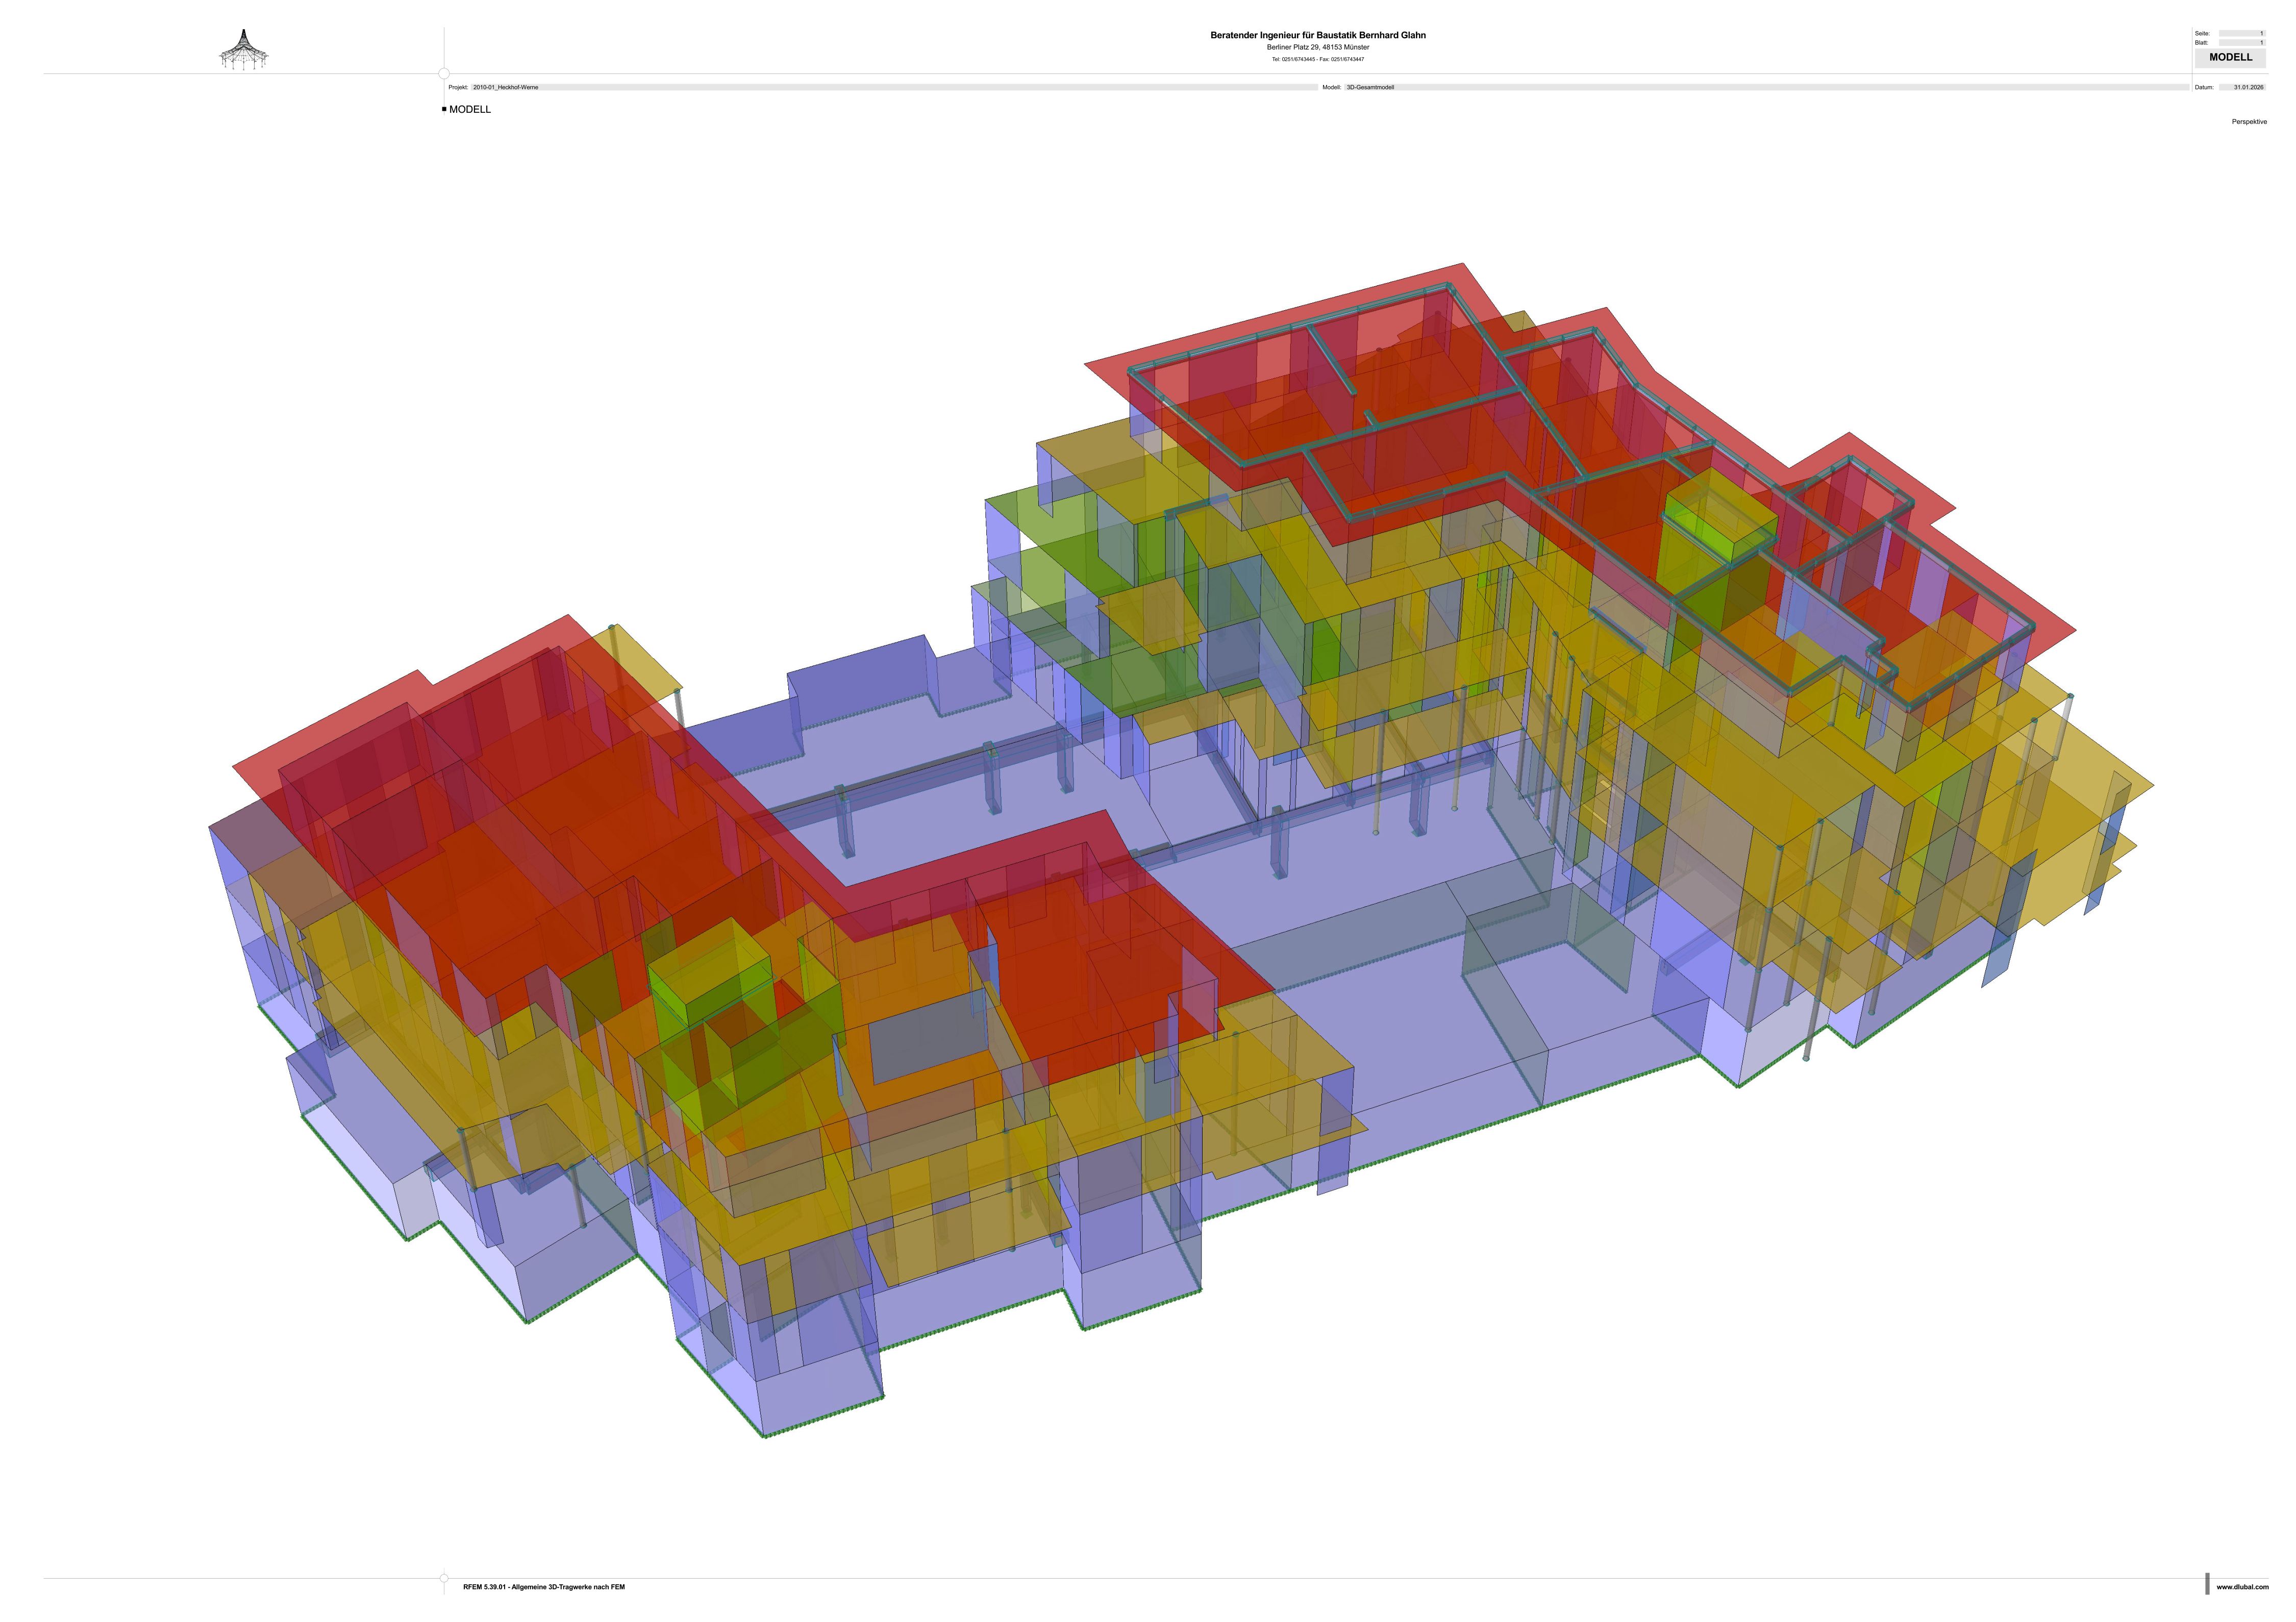
Task: Click the gray MODELL box at top right
Action: click(x=2230, y=58)
